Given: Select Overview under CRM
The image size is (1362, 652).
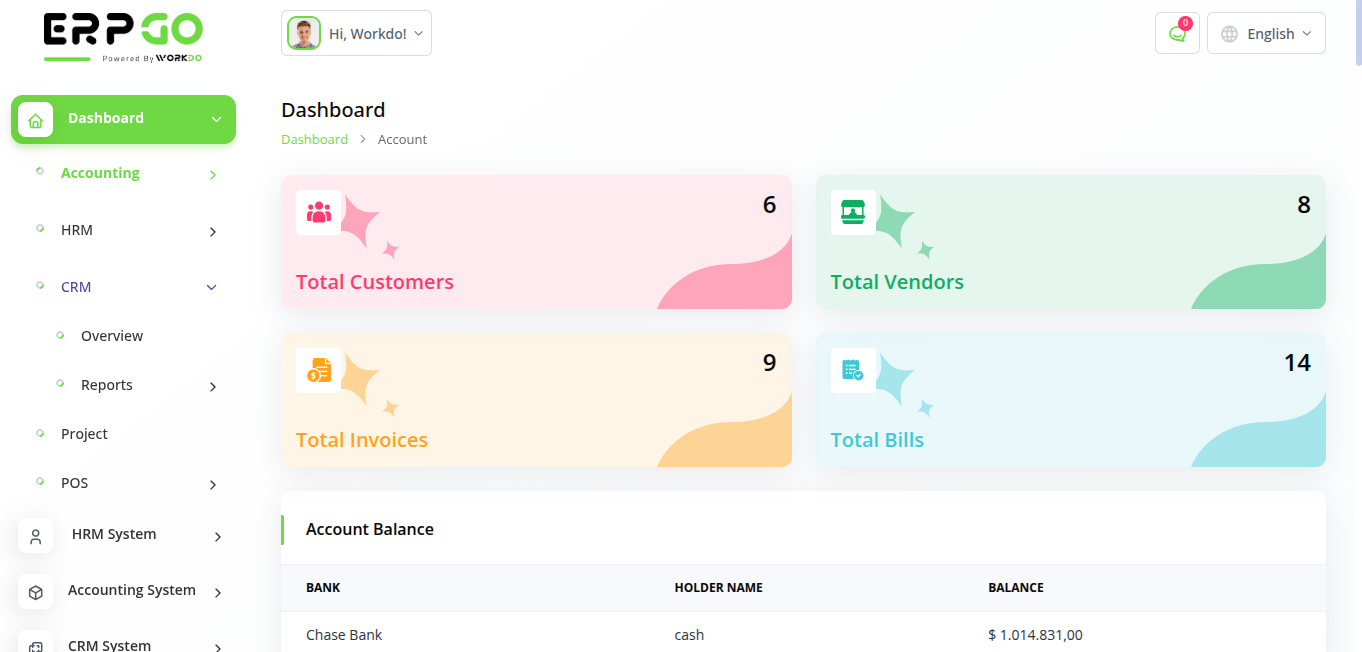Looking at the screenshot, I should (x=112, y=336).
